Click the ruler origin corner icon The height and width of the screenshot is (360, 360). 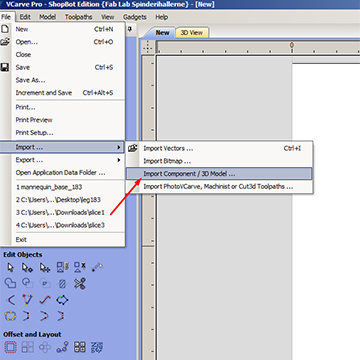pos(148,47)
